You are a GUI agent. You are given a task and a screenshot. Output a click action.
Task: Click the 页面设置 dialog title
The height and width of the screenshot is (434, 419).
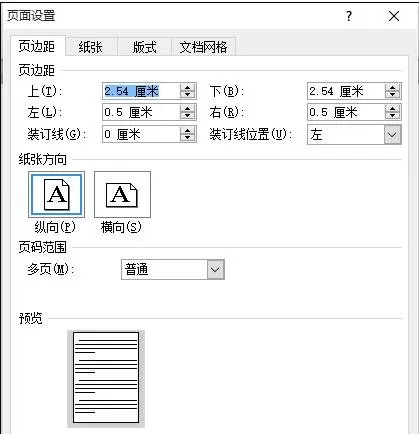(x=31, y=16)
